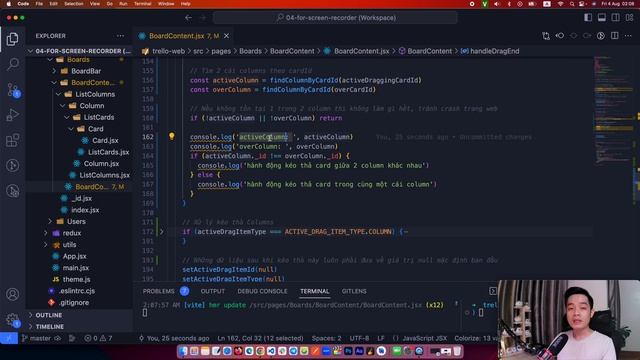Open the Selection menu in the menu bar
The height and width of the screenshot is (360, 640).
coord(74,4)
